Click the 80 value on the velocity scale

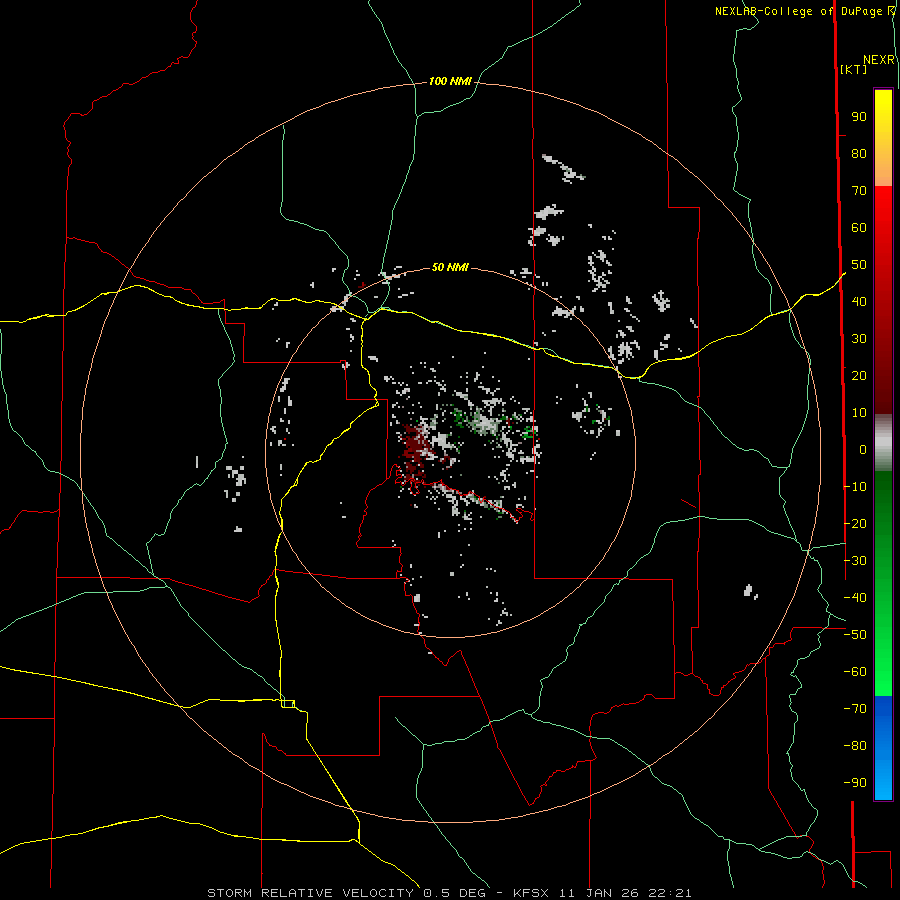859,154
